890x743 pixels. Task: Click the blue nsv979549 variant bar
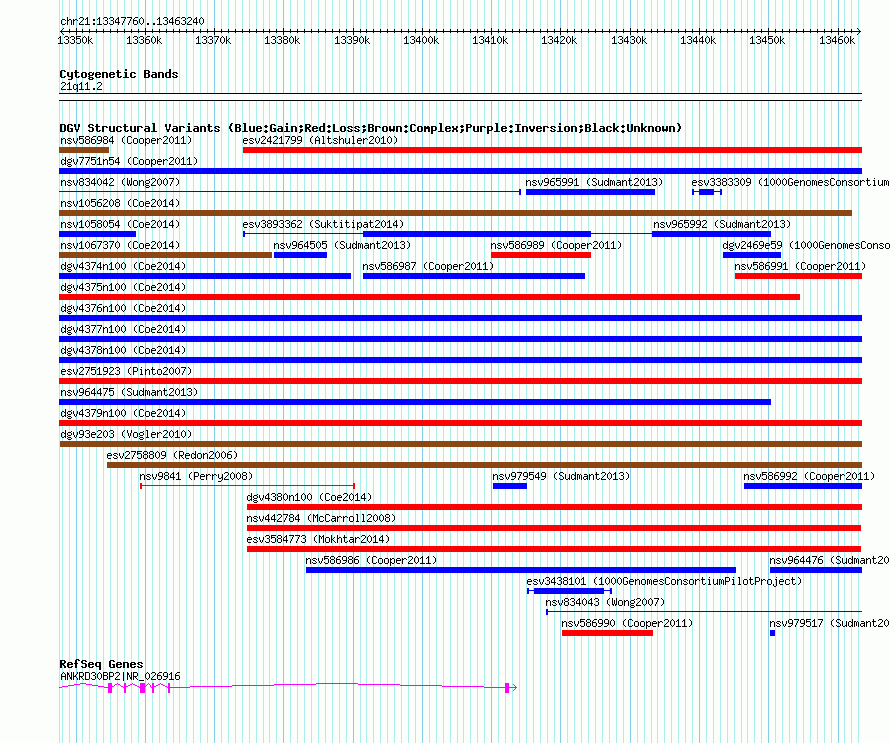[x=510, y=486]
